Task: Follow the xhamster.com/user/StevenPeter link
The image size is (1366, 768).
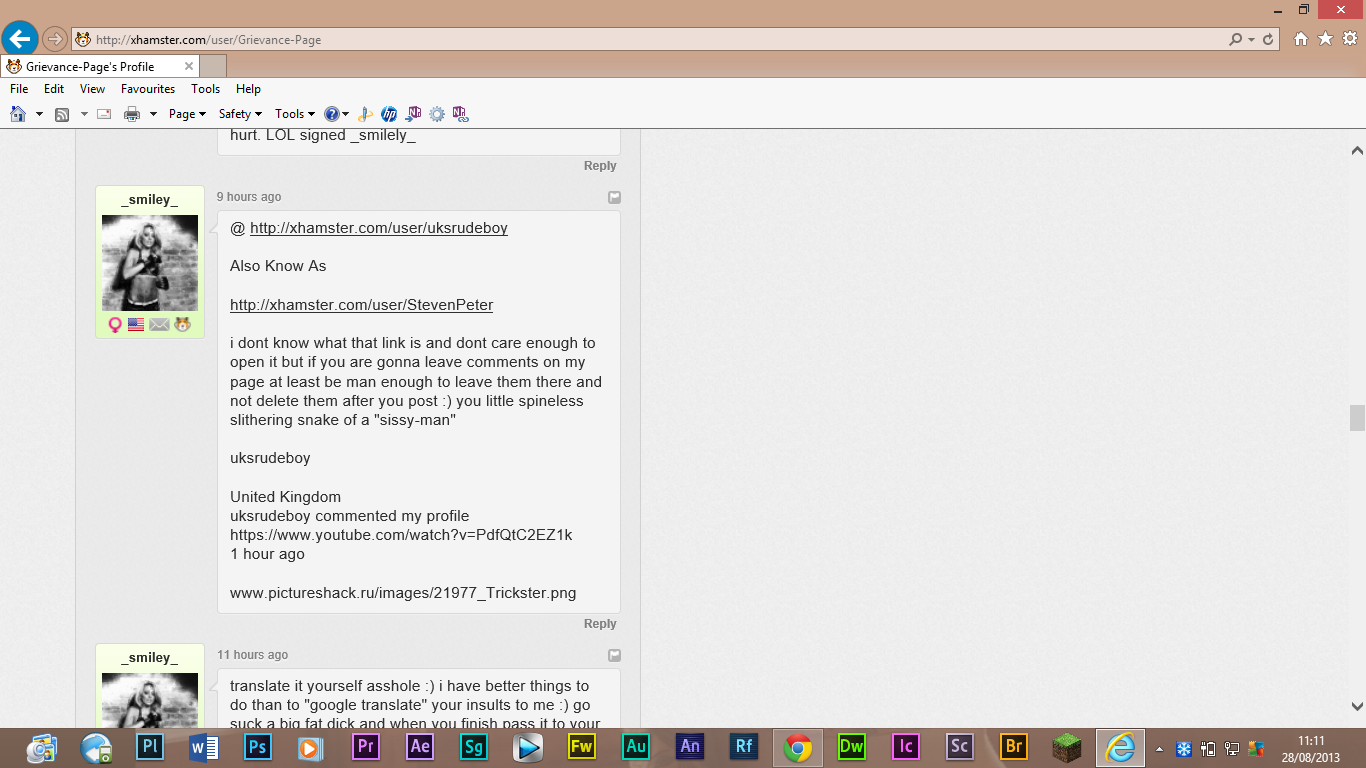Action: [361, 305]
